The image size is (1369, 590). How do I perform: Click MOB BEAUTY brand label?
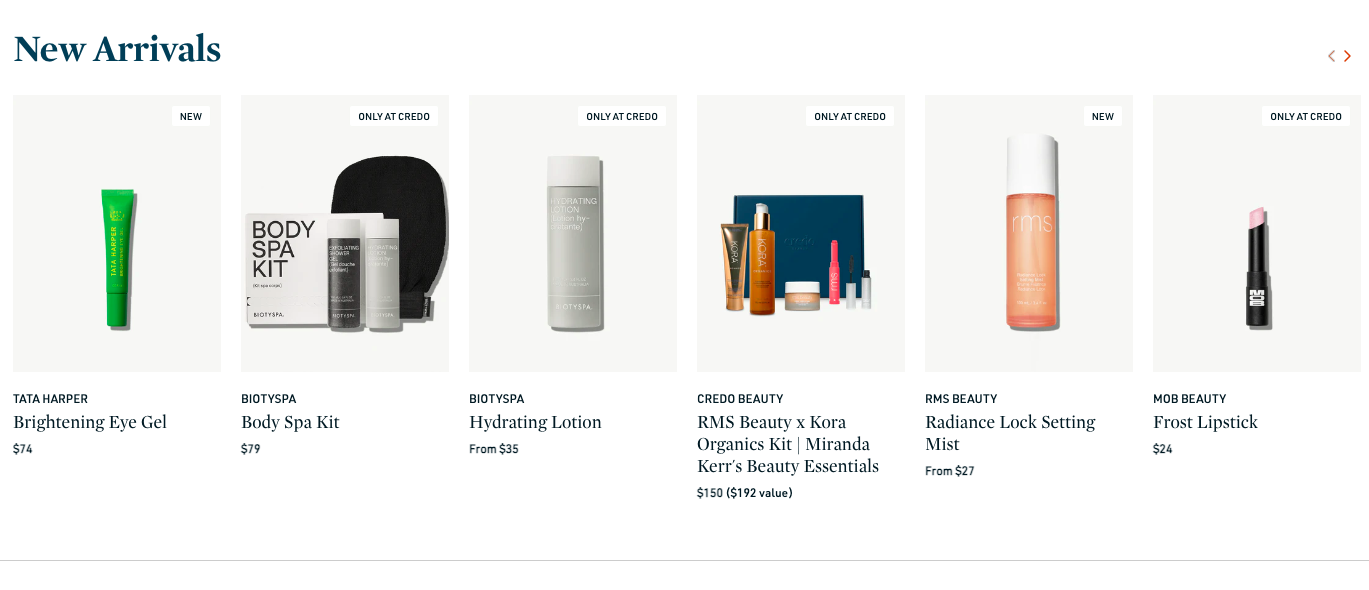click(1190, 399)
